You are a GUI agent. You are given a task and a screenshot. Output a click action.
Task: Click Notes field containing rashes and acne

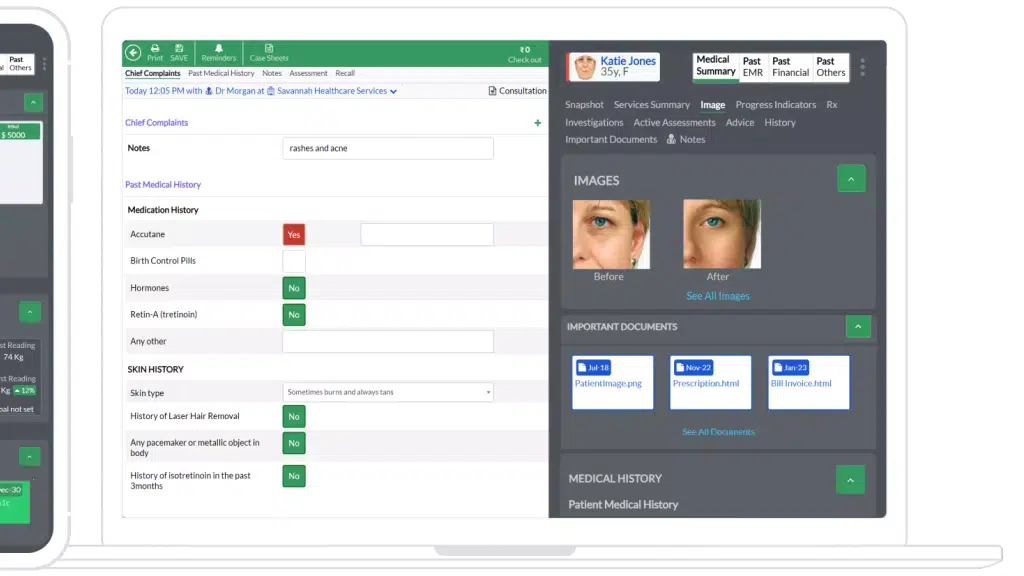click(x=388, y=148)
